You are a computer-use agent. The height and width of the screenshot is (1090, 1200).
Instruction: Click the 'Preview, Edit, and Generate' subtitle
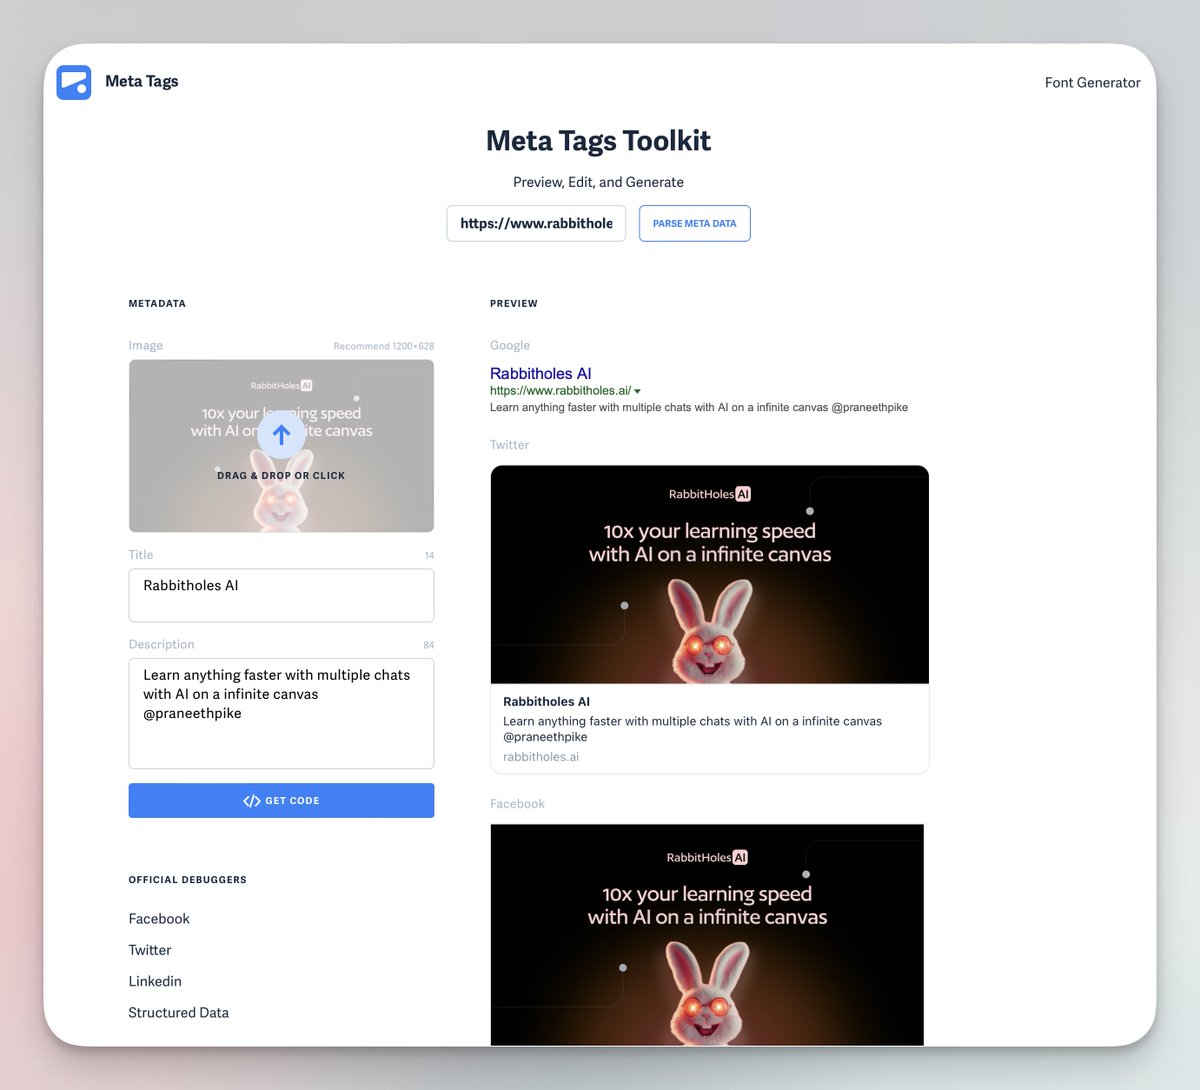point(598,182)
